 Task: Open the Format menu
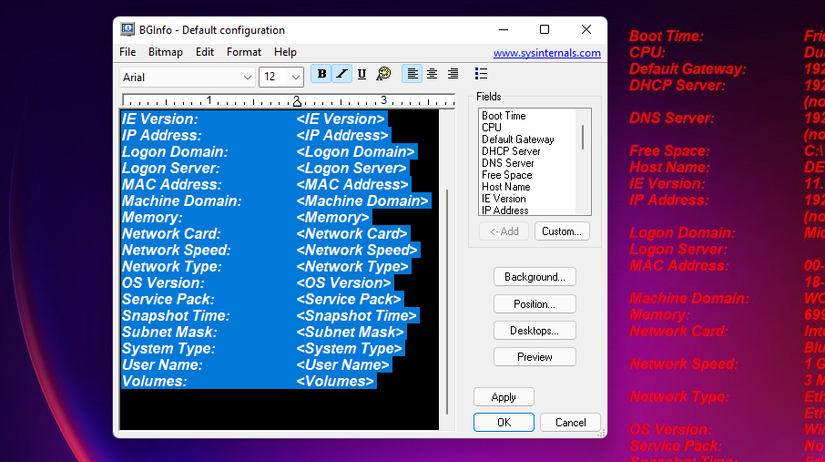pos(244,52)
